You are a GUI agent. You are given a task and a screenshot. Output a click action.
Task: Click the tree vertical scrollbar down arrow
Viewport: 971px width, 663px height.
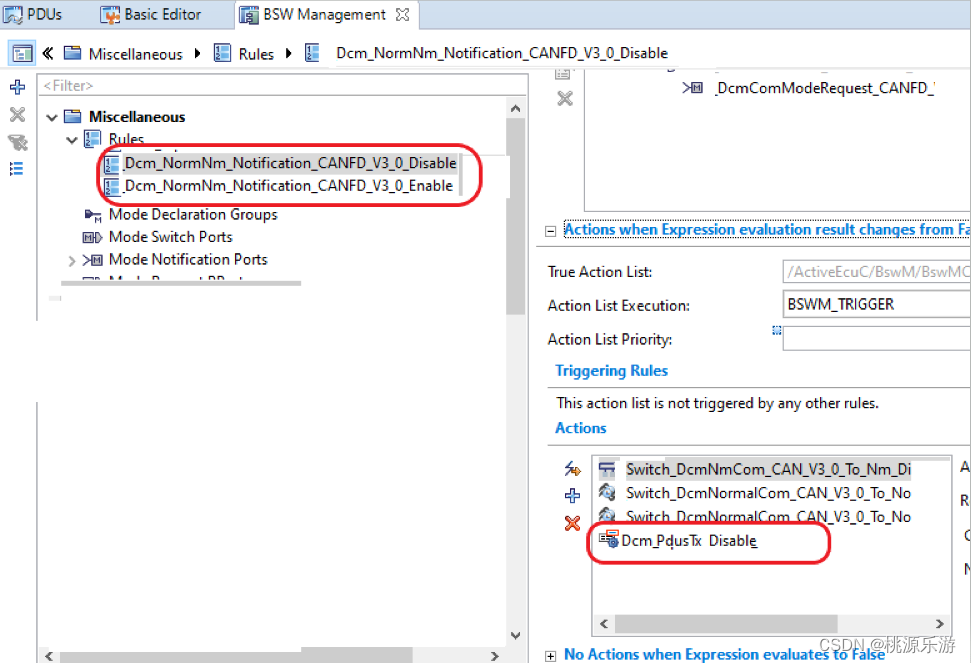(x=515, y=636)
